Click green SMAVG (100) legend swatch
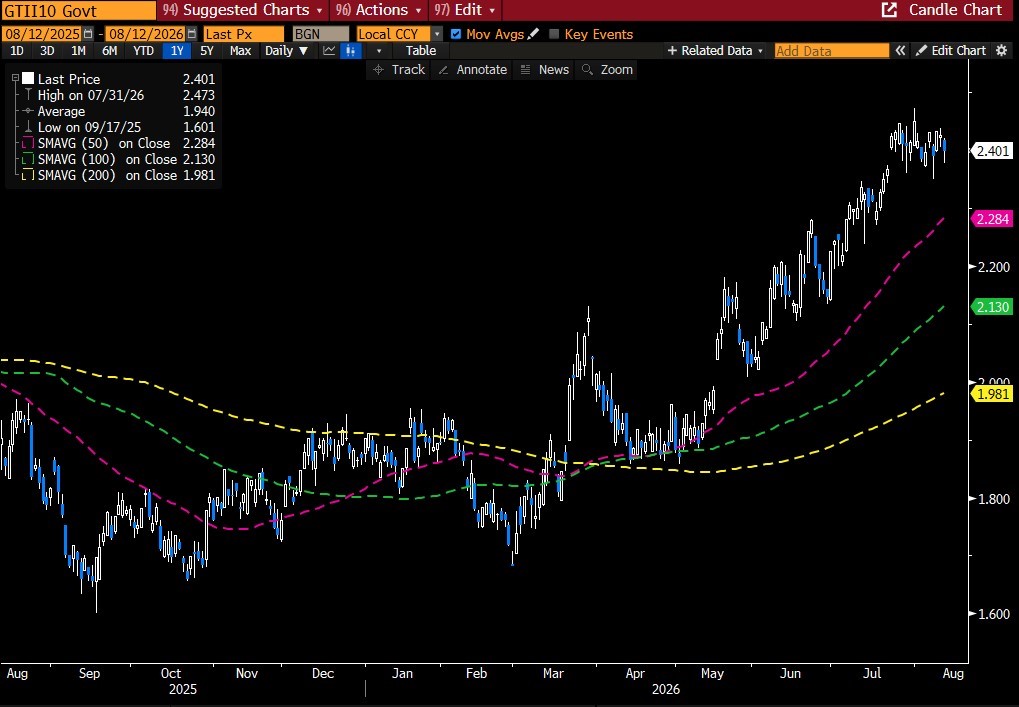1019x707 pixels. (28, 159)
